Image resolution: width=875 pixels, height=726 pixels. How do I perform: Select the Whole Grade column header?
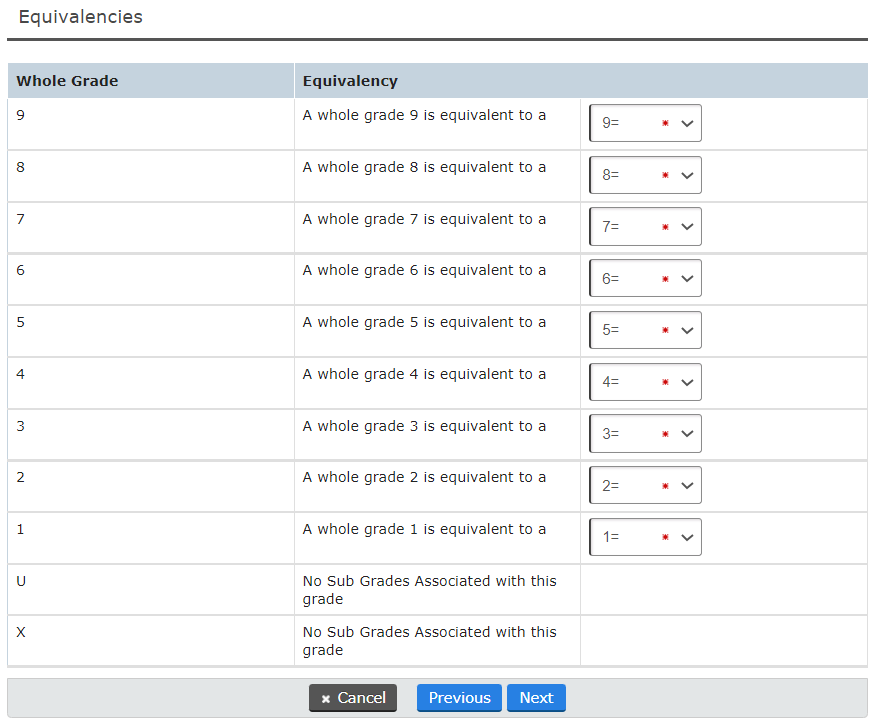(x=67, y=80)
